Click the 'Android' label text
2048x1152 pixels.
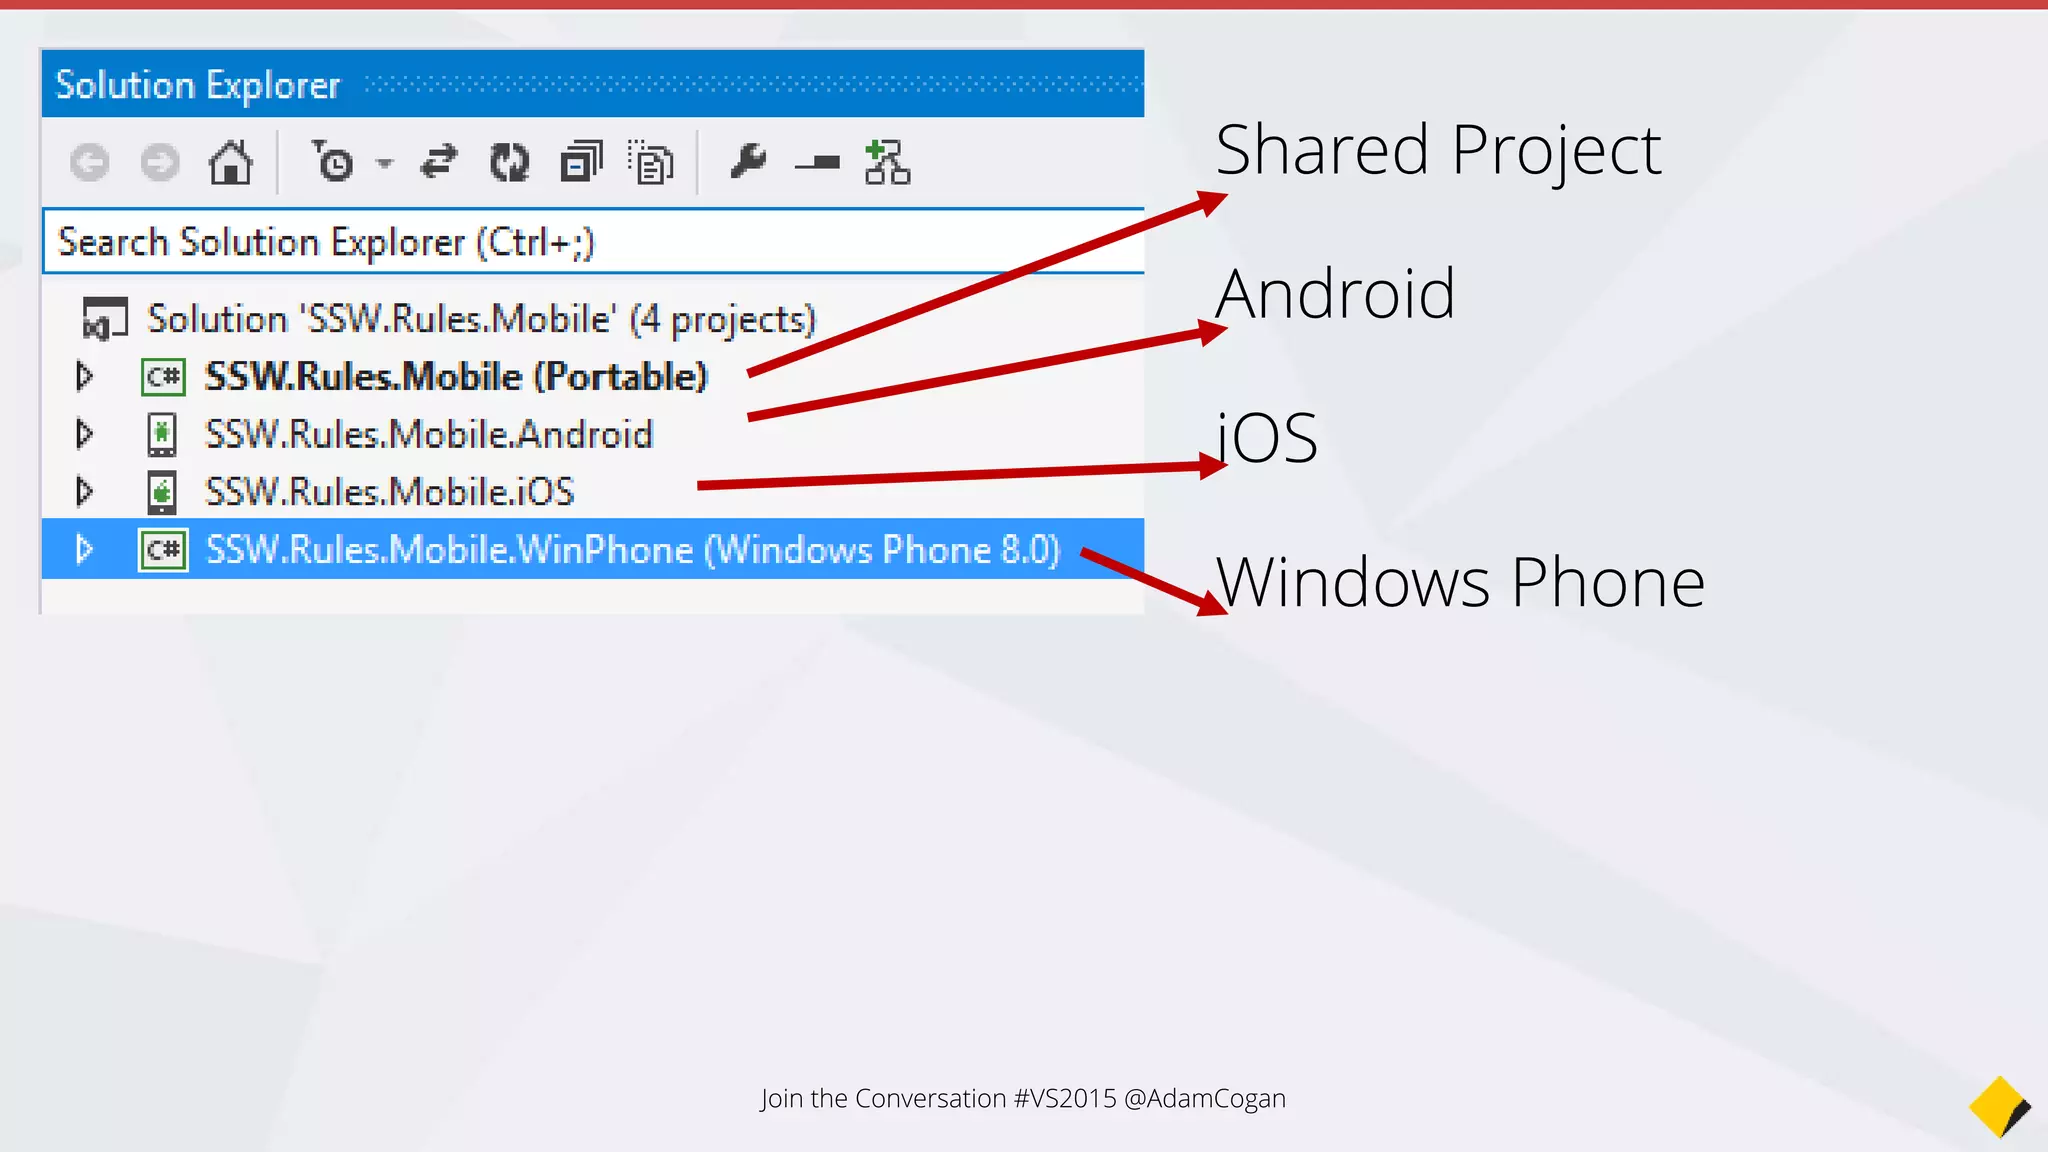click(1335, 293)
